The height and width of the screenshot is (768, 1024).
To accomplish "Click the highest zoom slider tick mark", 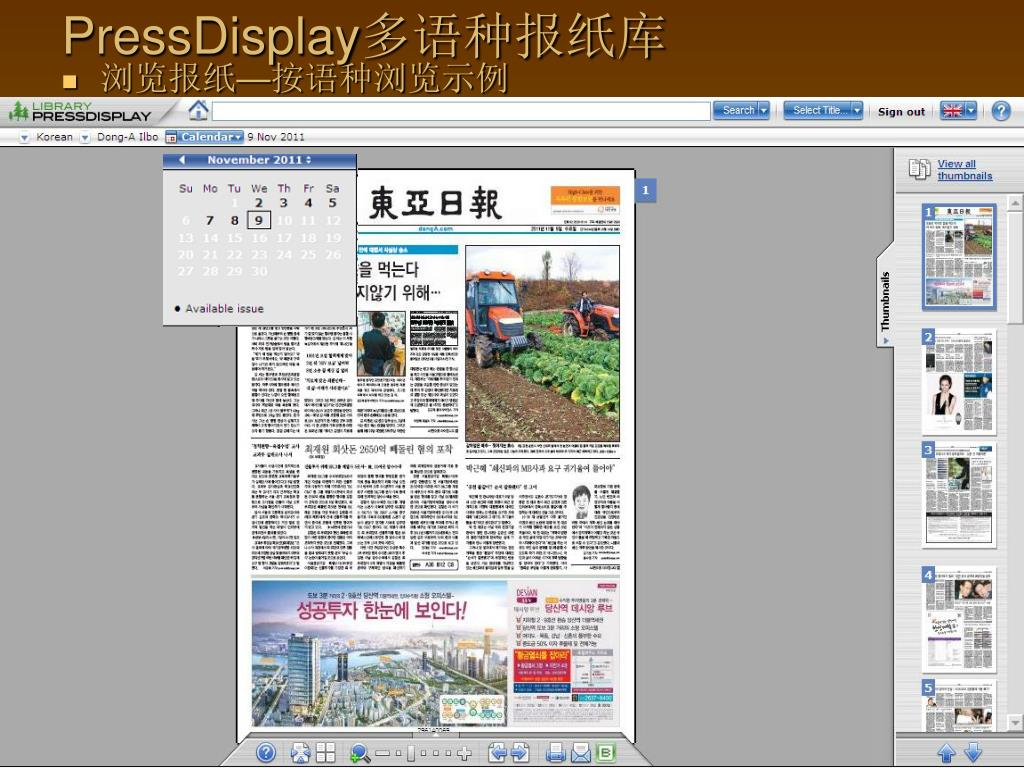I will (448, 754).
